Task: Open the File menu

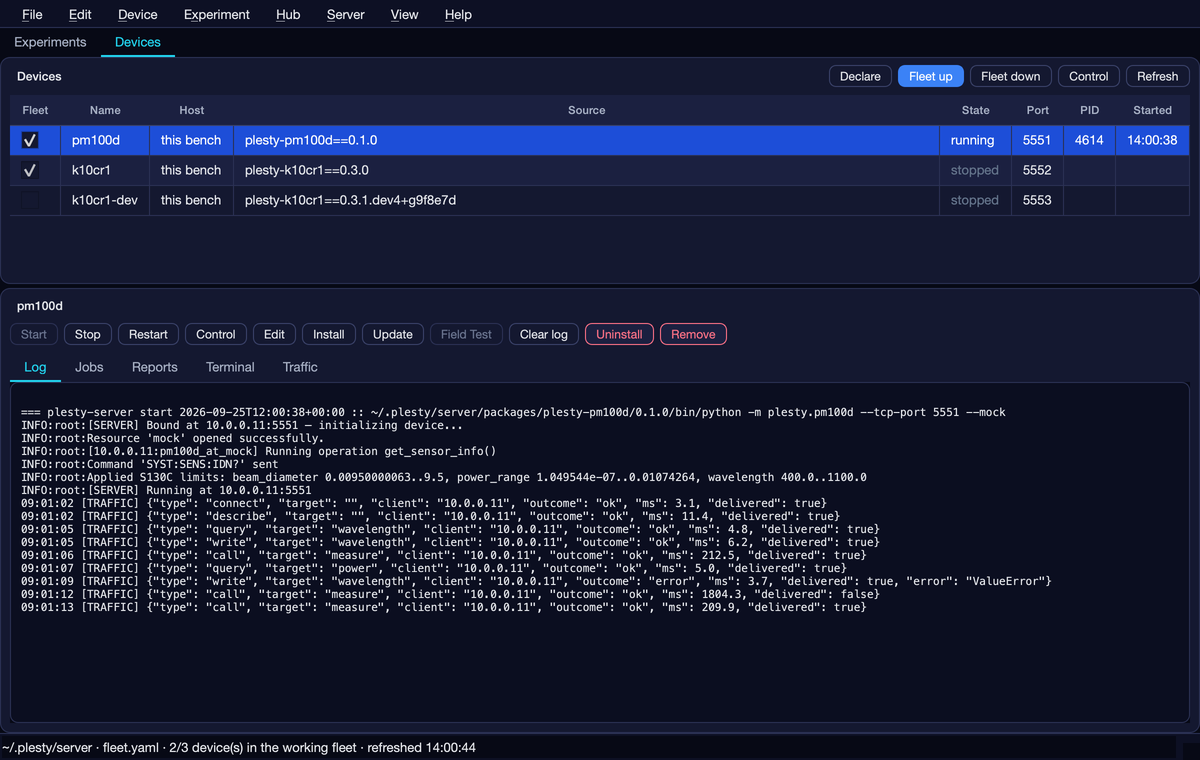Action: click(32, 14)
